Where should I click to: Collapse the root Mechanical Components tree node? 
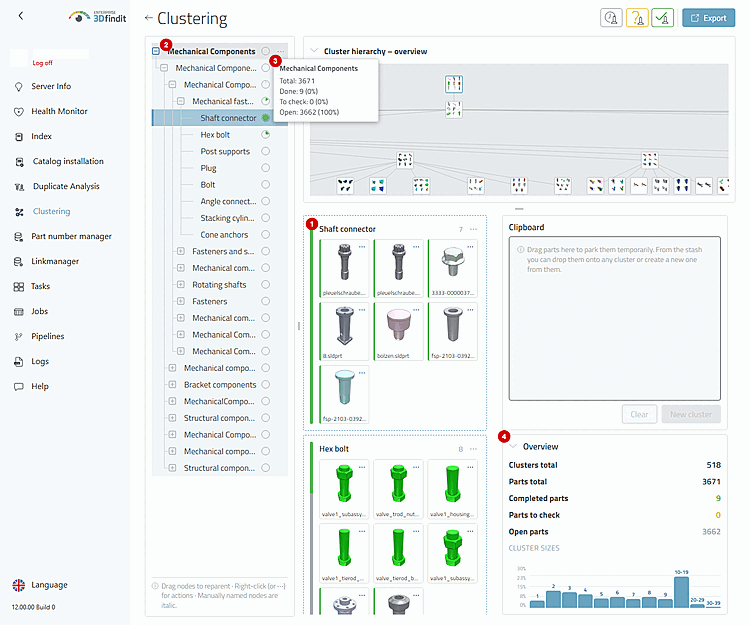[156, 51]
